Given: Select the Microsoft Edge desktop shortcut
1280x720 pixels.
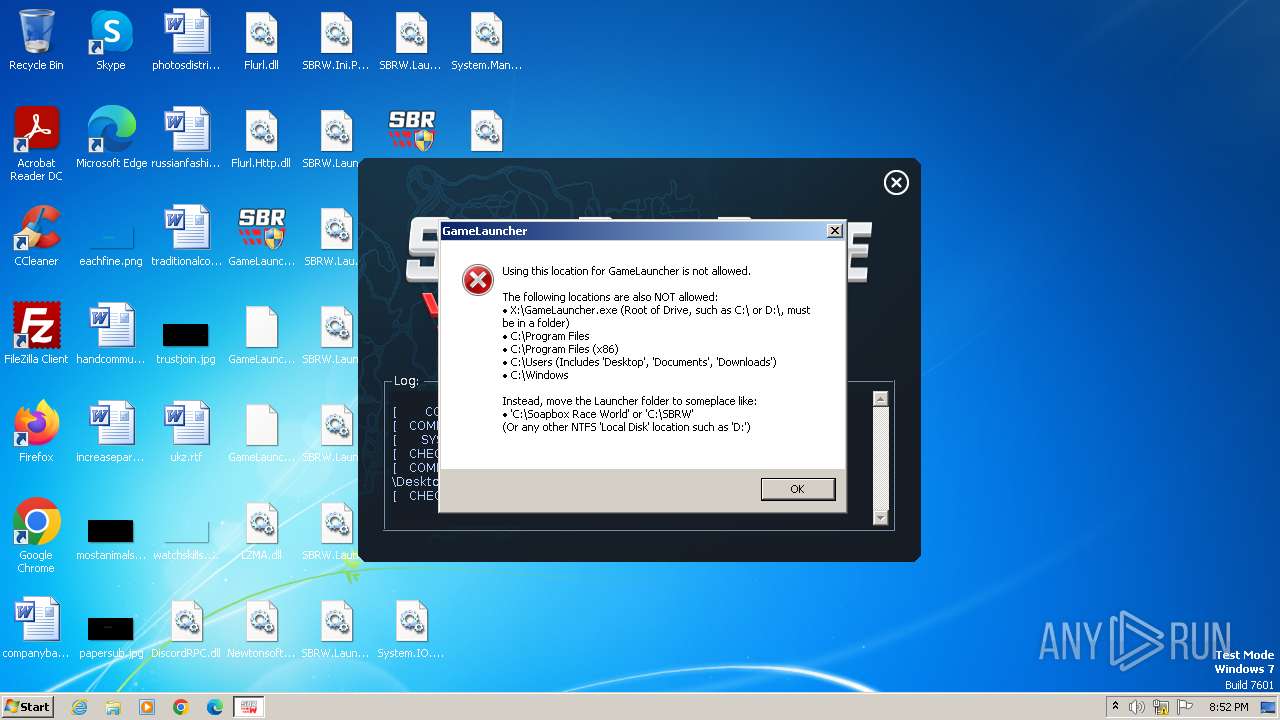Looking at the screenshot, I should (x=111, y=138).
